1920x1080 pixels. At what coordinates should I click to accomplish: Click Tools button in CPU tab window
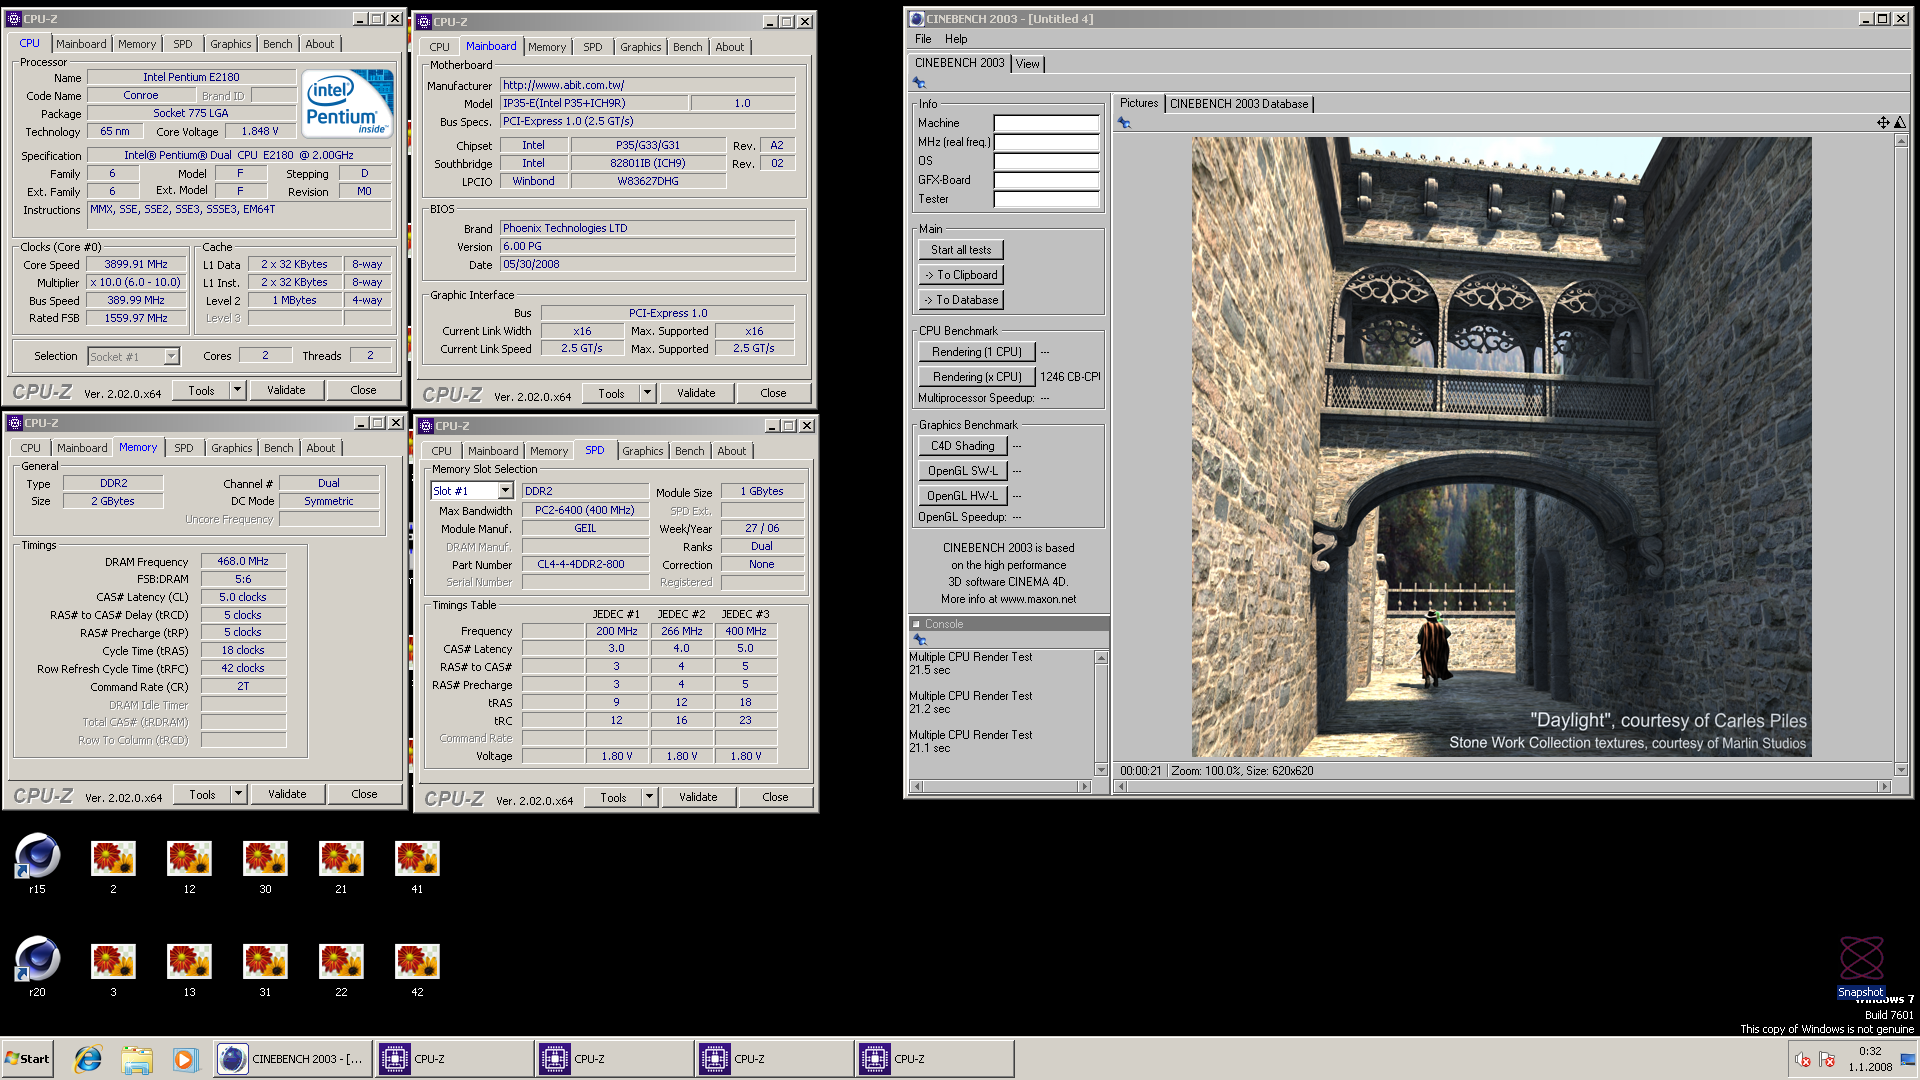[202, 390]
